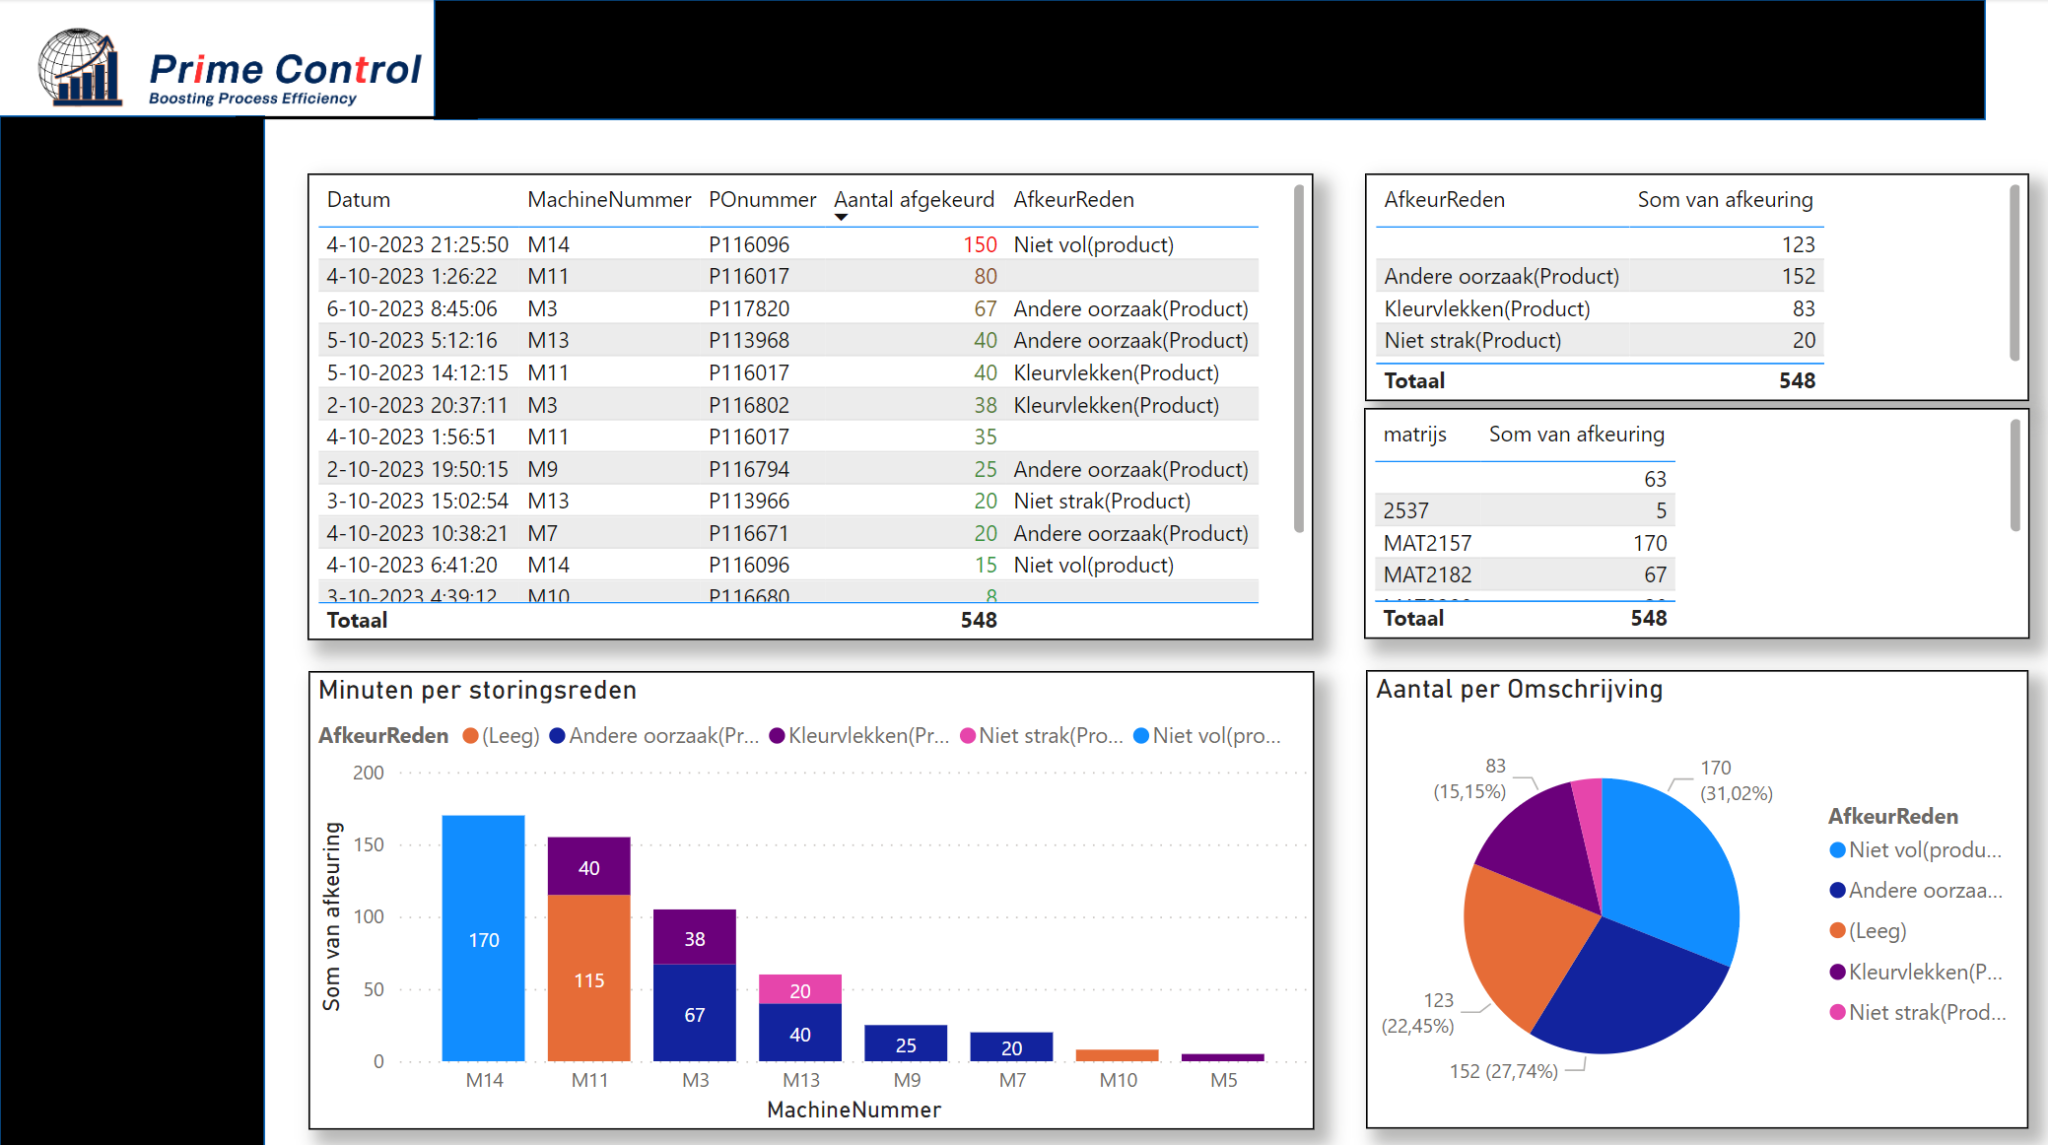Click the purple Kleurvlekken icon in pie legend
Image resolution: width=2048 pixels, height=1145 pixels.
(1837, 972)
